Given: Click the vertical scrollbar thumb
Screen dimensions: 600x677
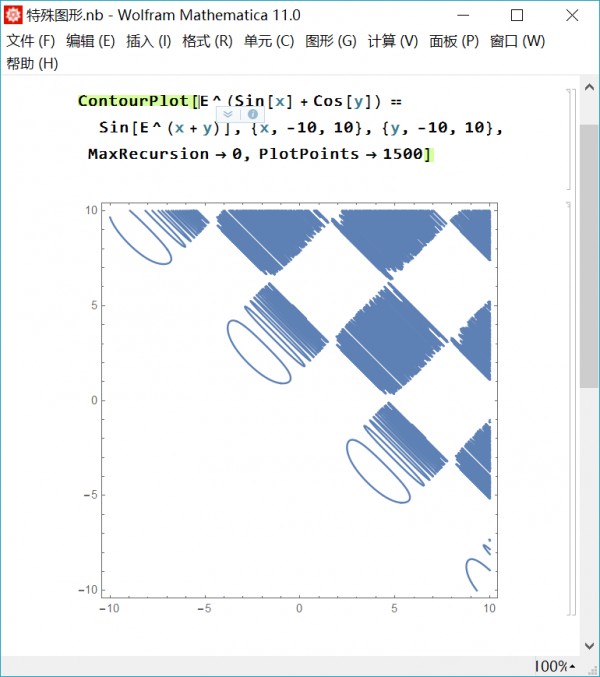Looking at the screenshot, I should 589,256.
